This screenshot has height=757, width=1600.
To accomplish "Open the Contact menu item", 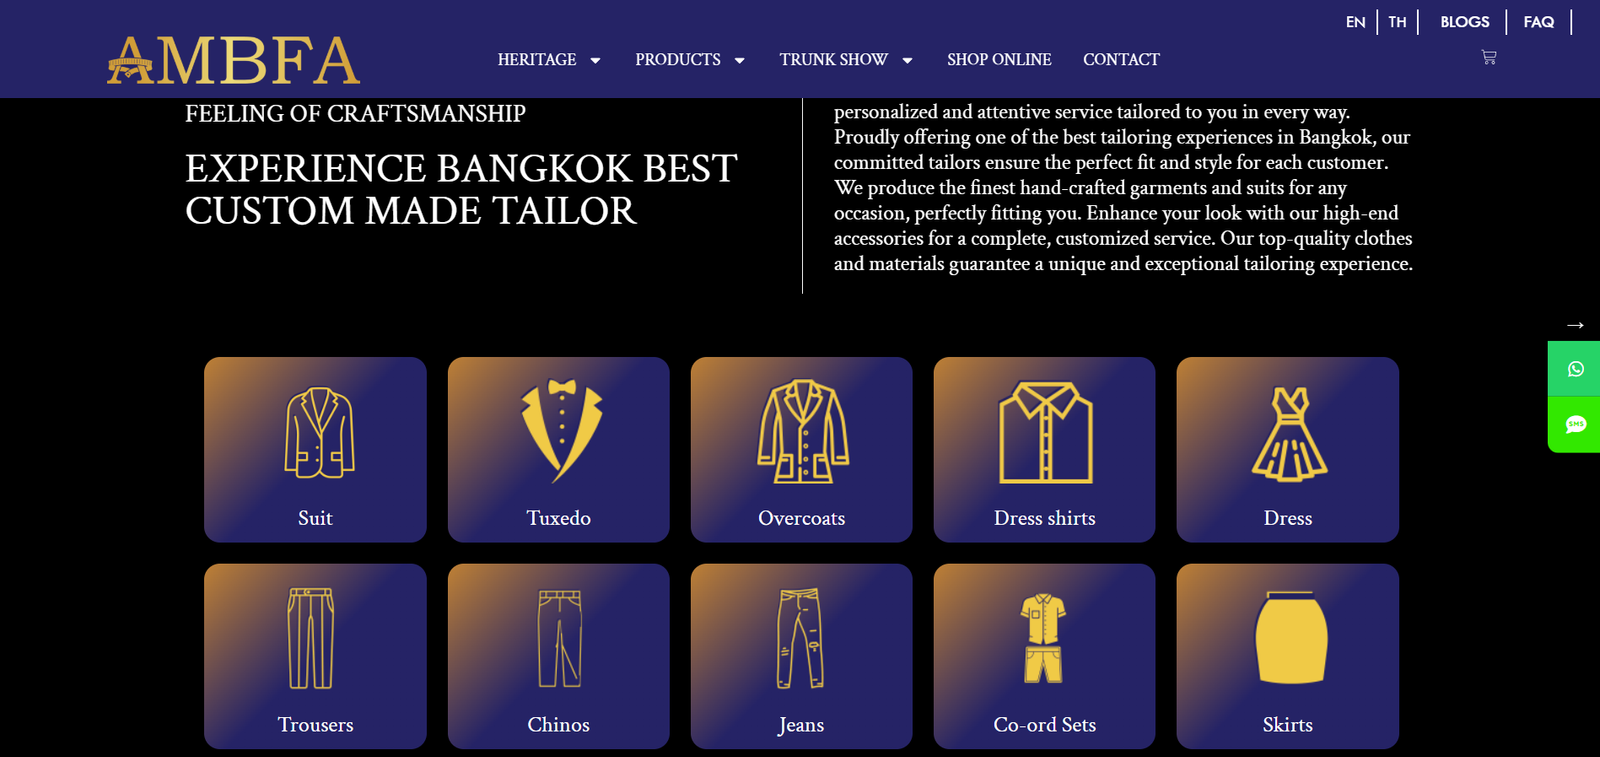I will 1121,60.
